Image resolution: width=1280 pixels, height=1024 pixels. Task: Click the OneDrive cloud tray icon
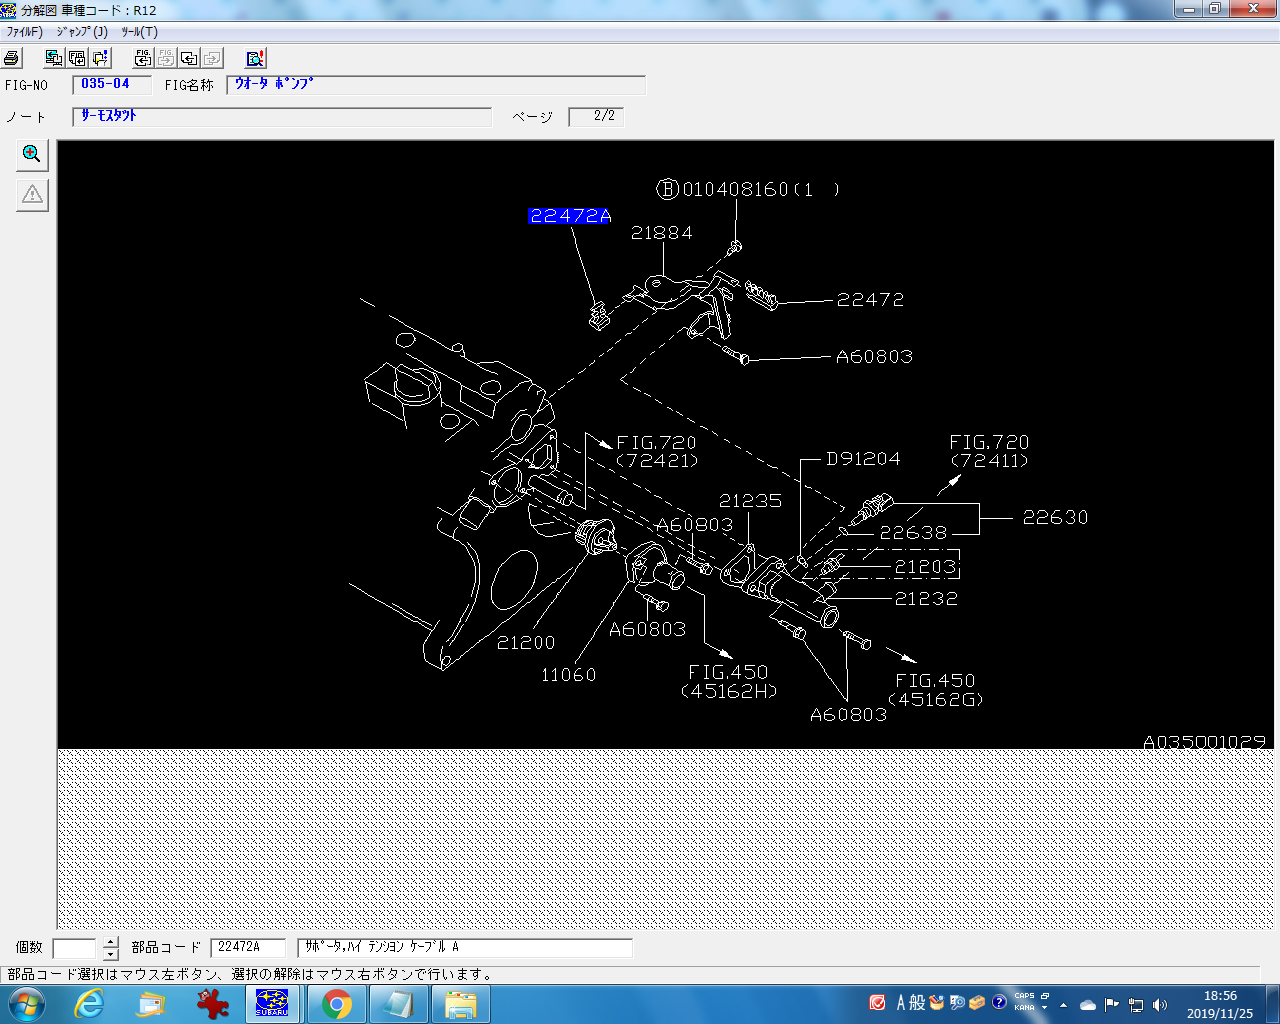(1088, 1004)
